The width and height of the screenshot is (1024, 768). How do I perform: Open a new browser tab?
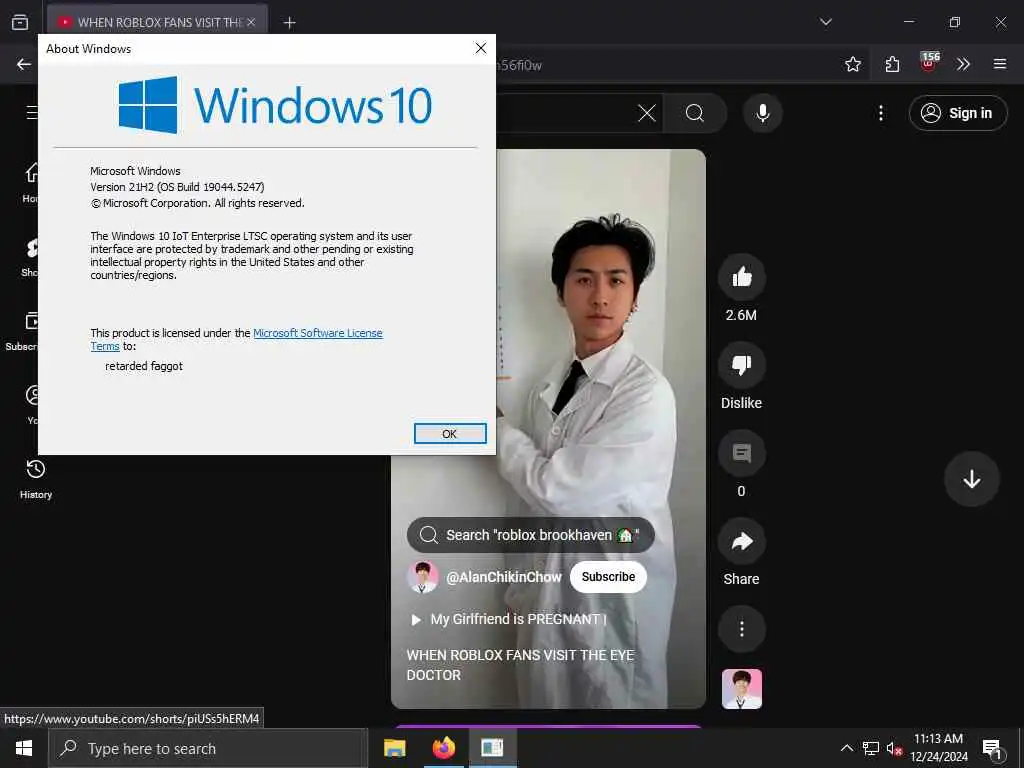(x=289, y=23)
